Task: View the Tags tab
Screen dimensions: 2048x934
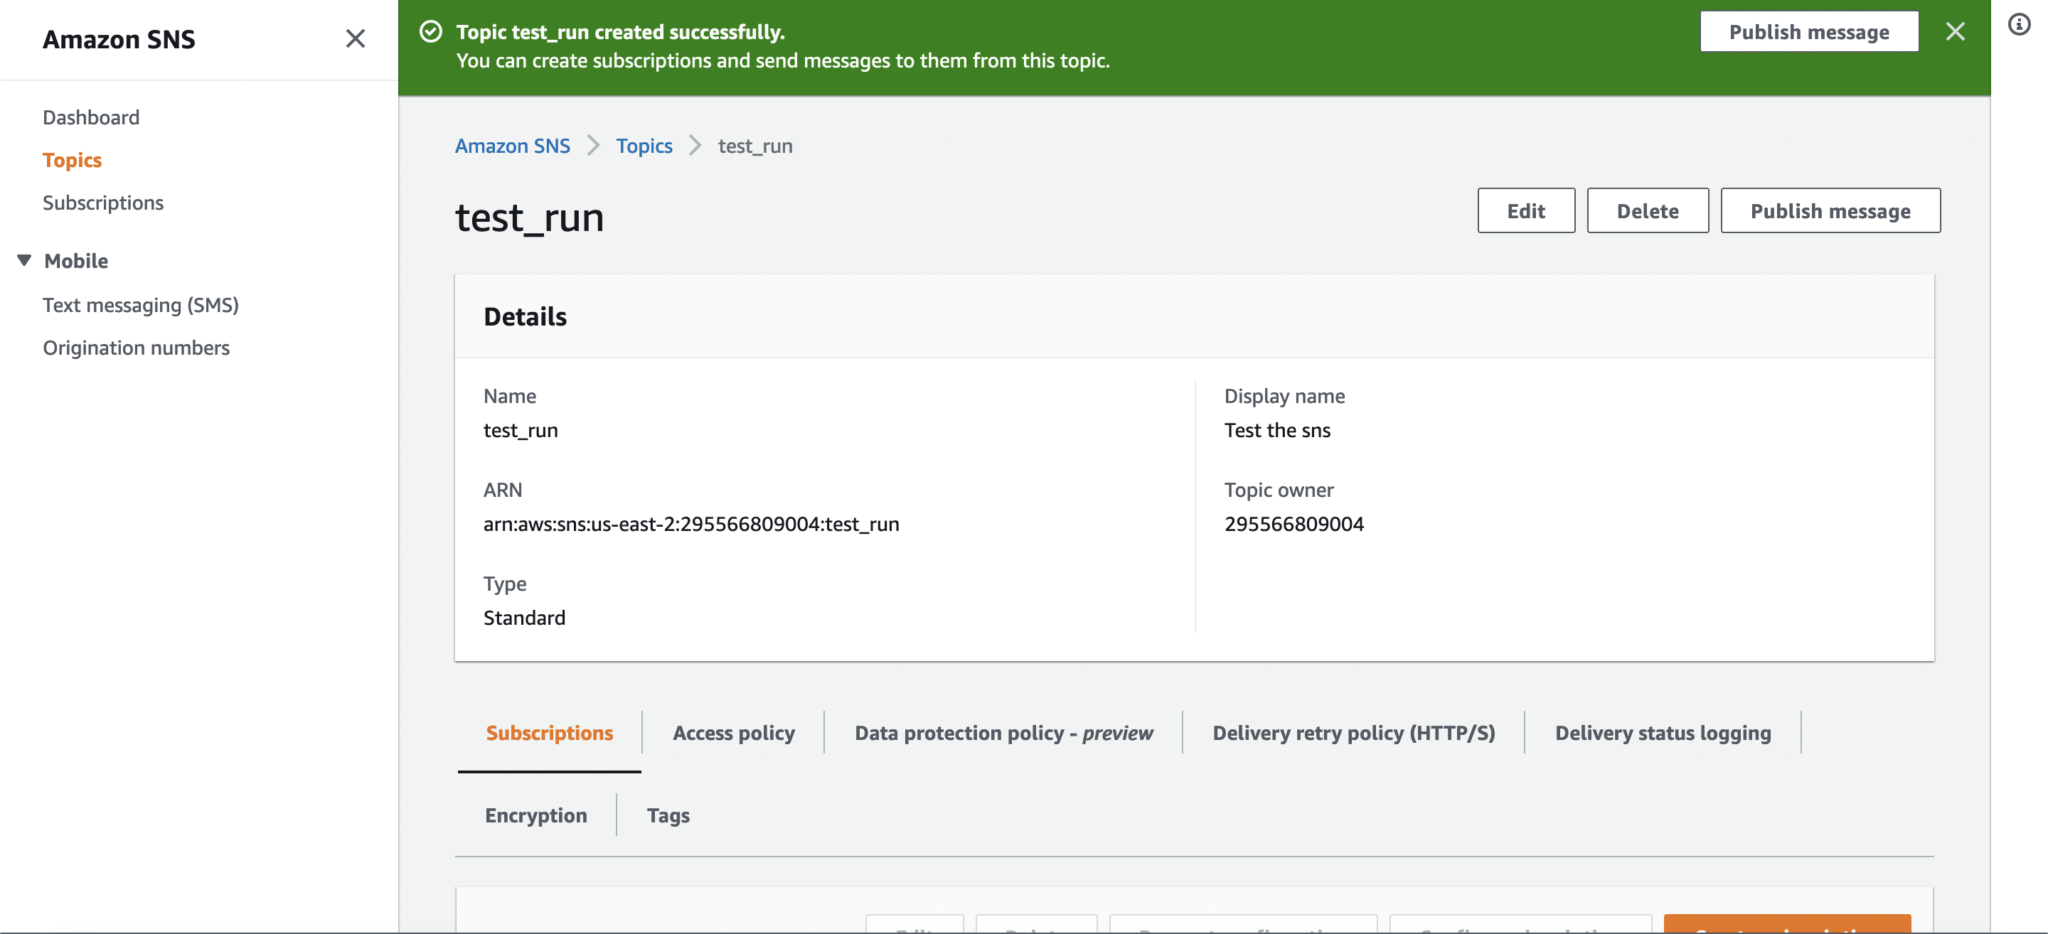Action: tap(668, 815)
